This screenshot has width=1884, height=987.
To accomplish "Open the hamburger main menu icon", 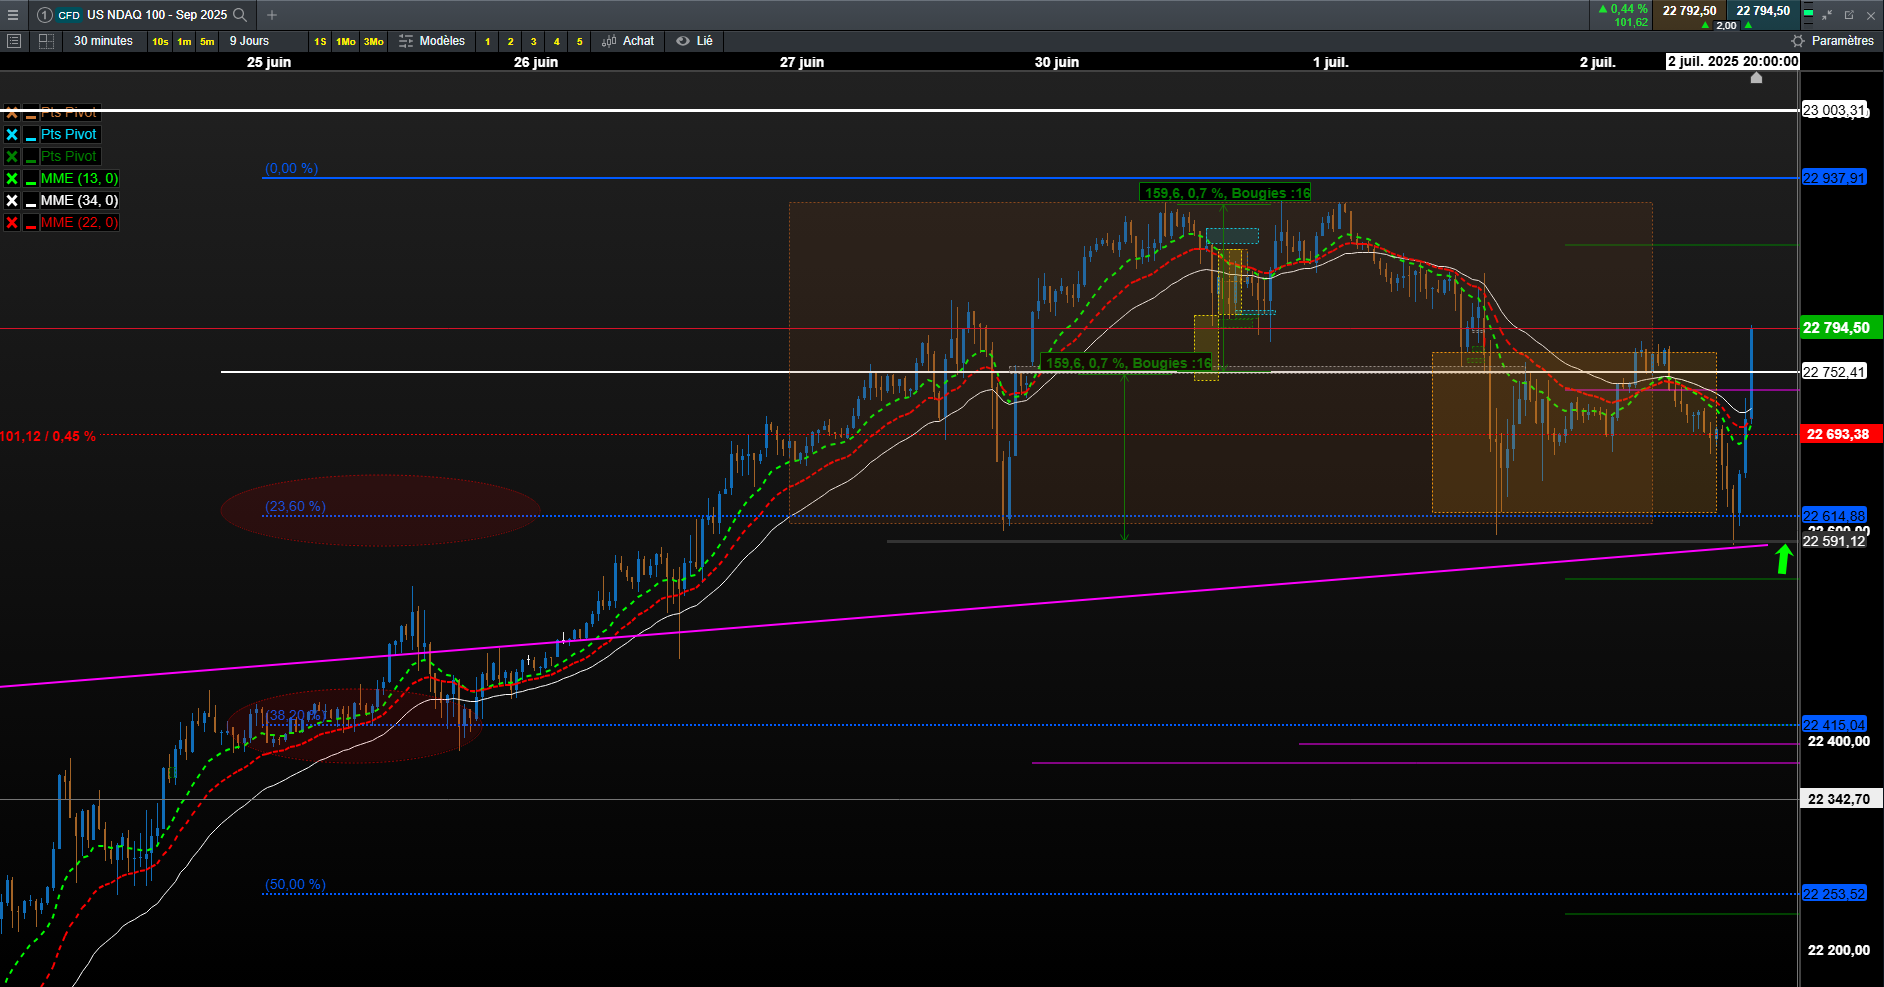I will [x=13, y=15].
